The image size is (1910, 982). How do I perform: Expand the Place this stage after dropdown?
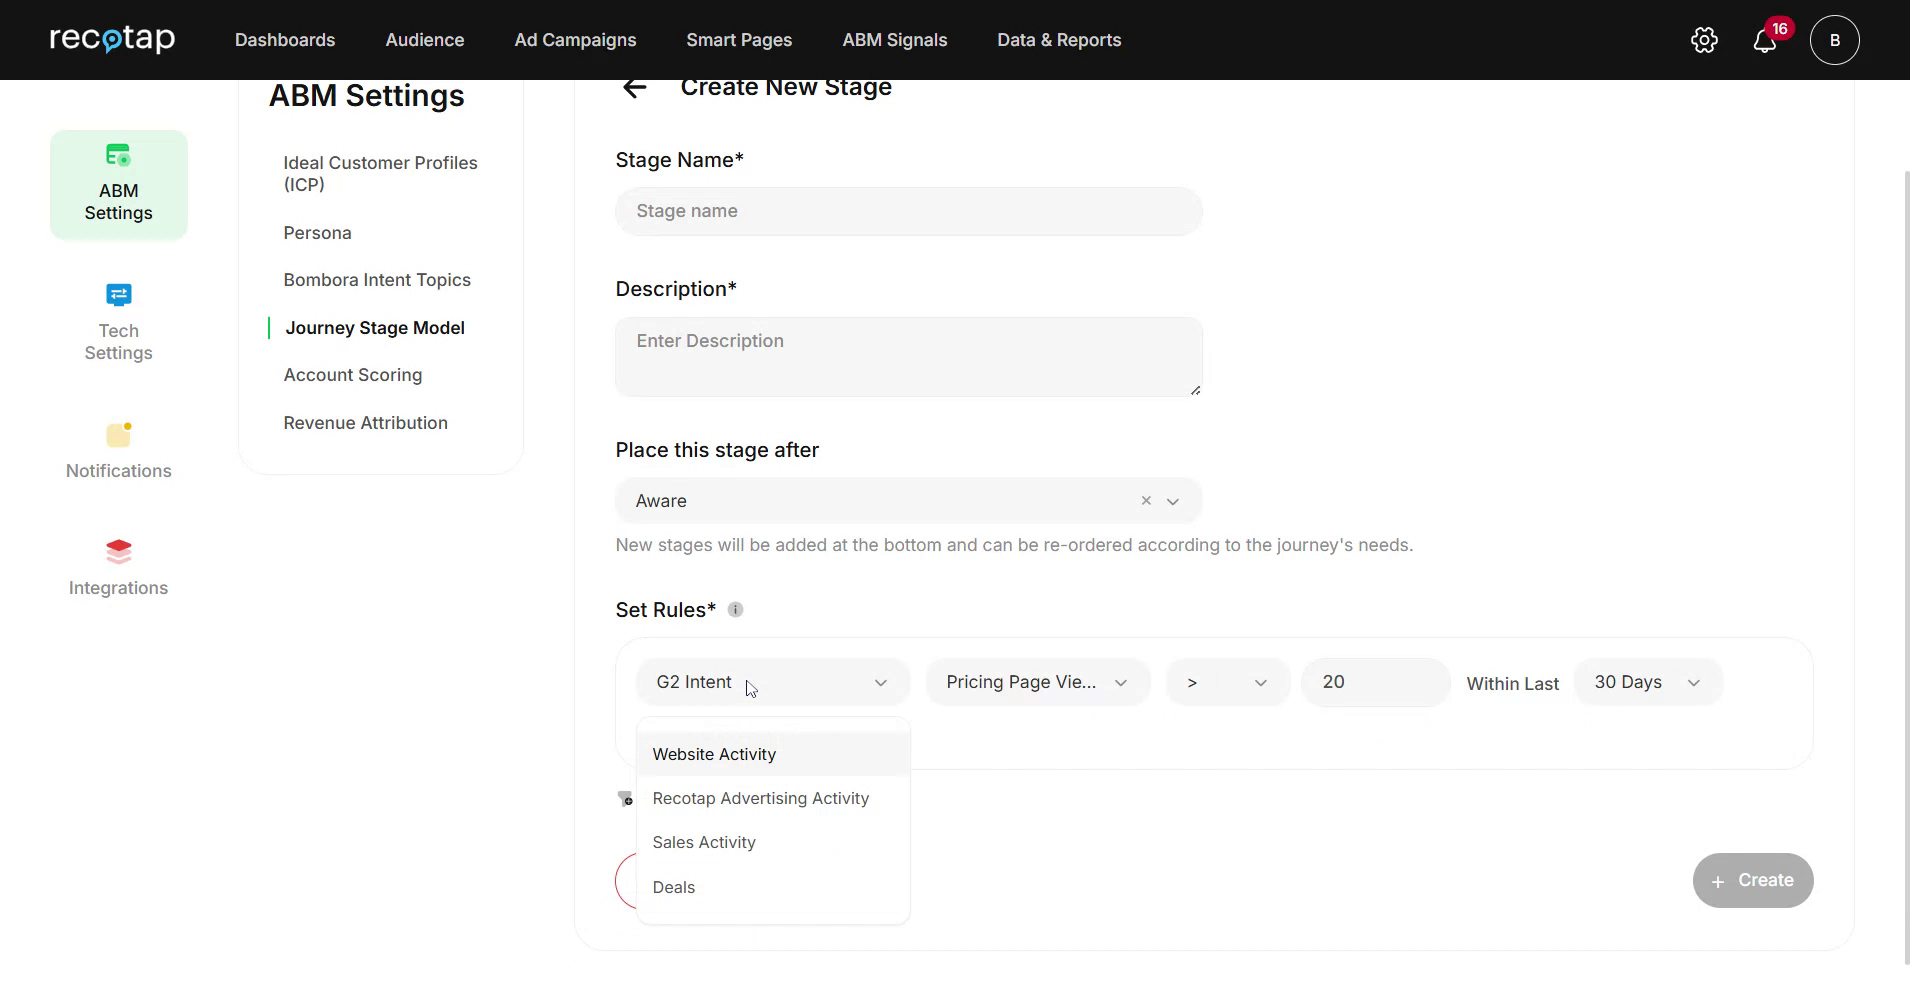click(1172, 501)
